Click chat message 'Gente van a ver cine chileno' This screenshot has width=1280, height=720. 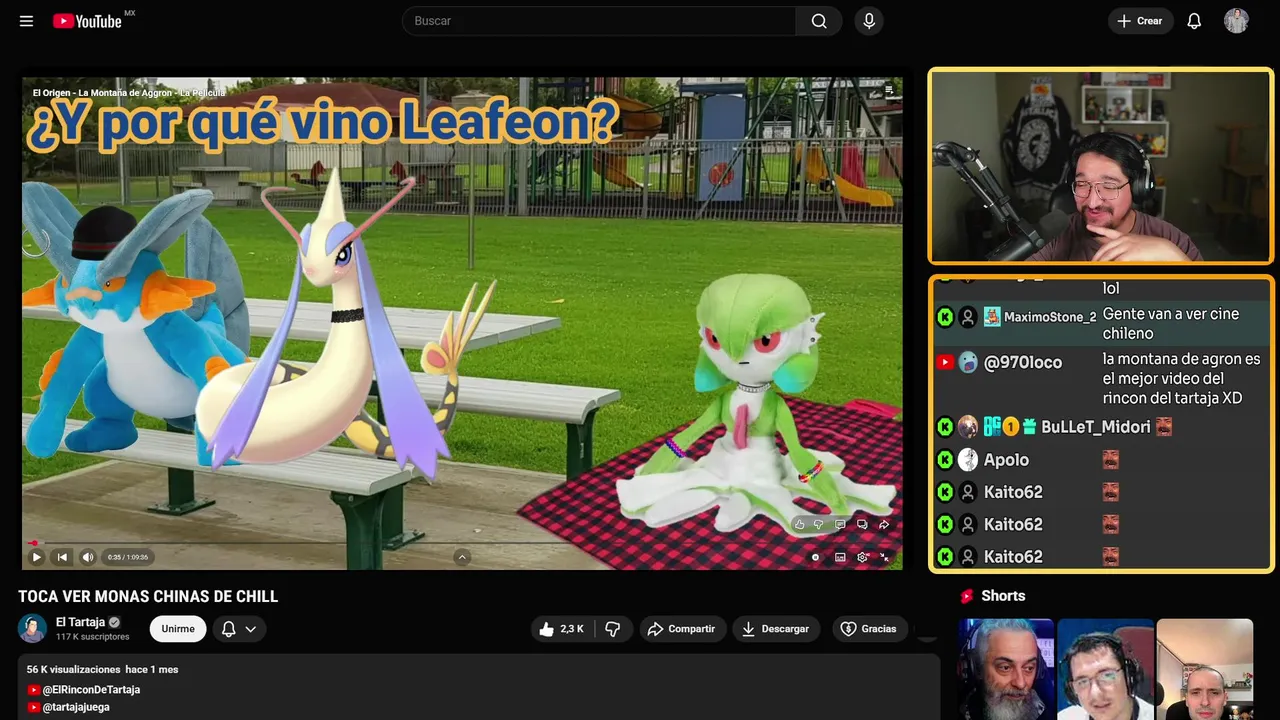[x=1171, y=324]
